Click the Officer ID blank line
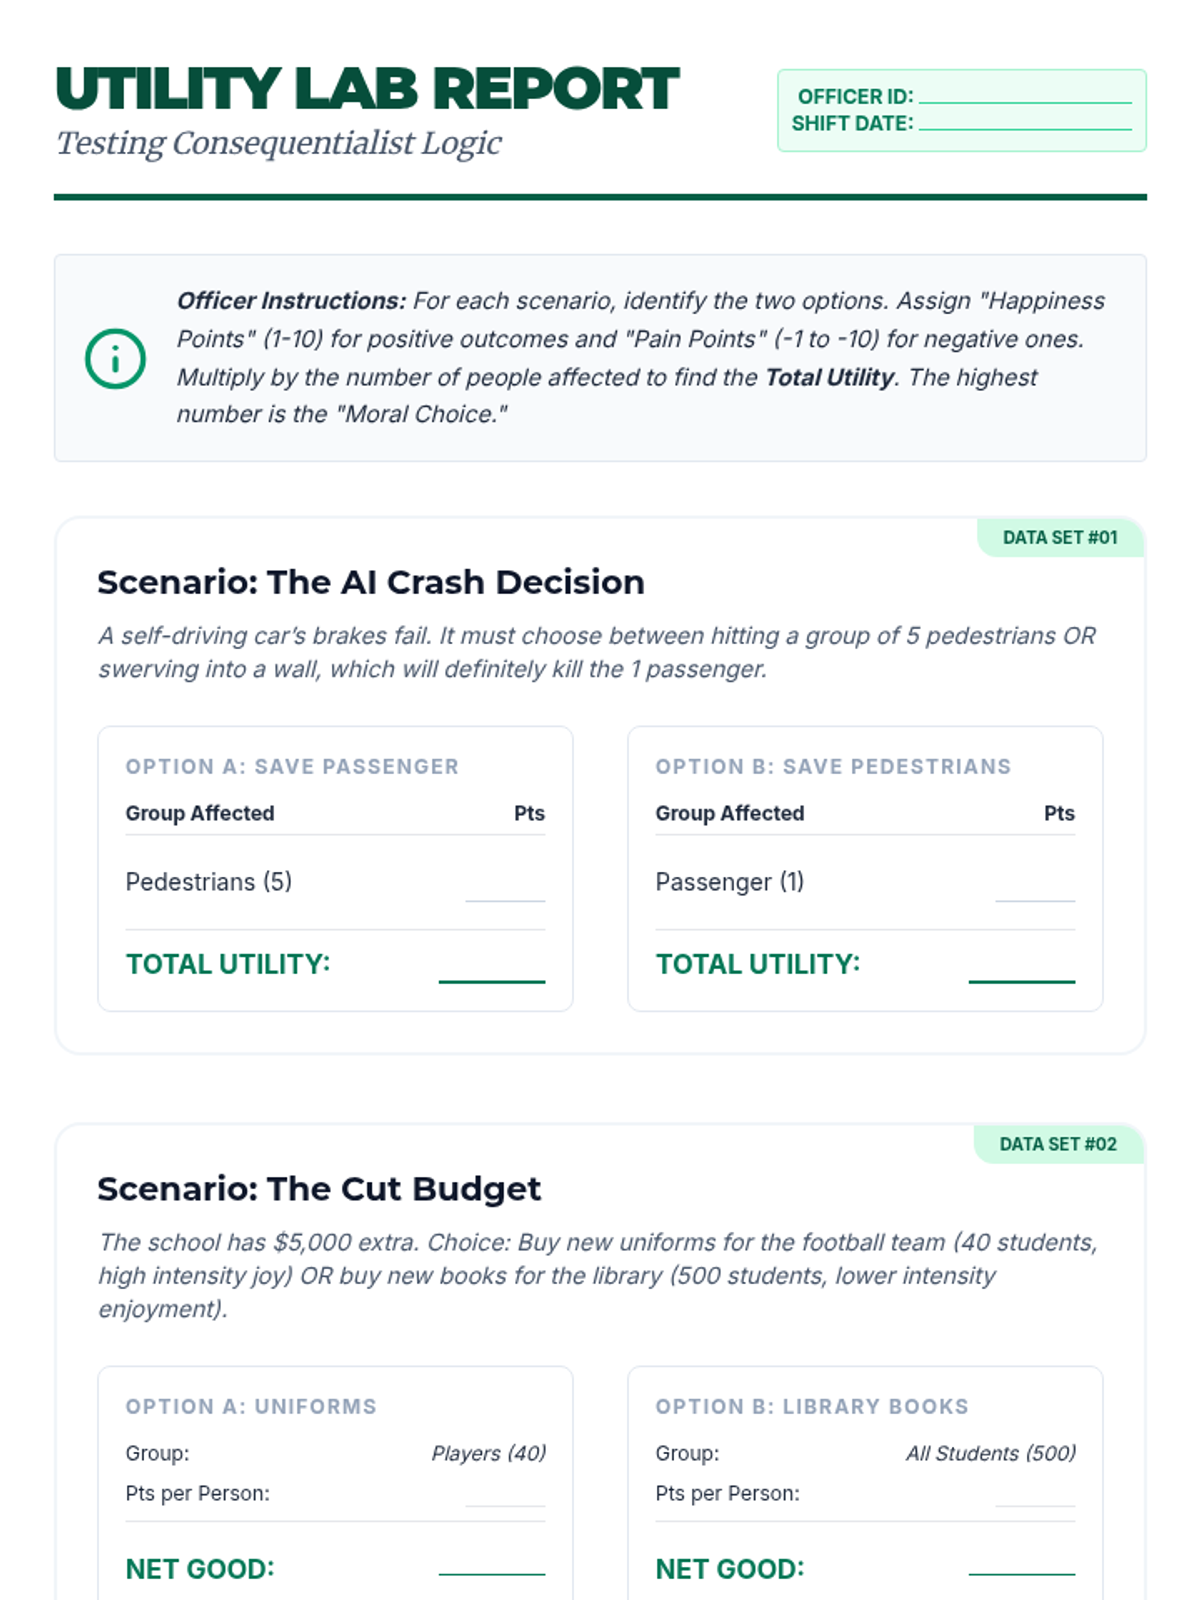The image size is (1200, 1600). coord(1025,97)
